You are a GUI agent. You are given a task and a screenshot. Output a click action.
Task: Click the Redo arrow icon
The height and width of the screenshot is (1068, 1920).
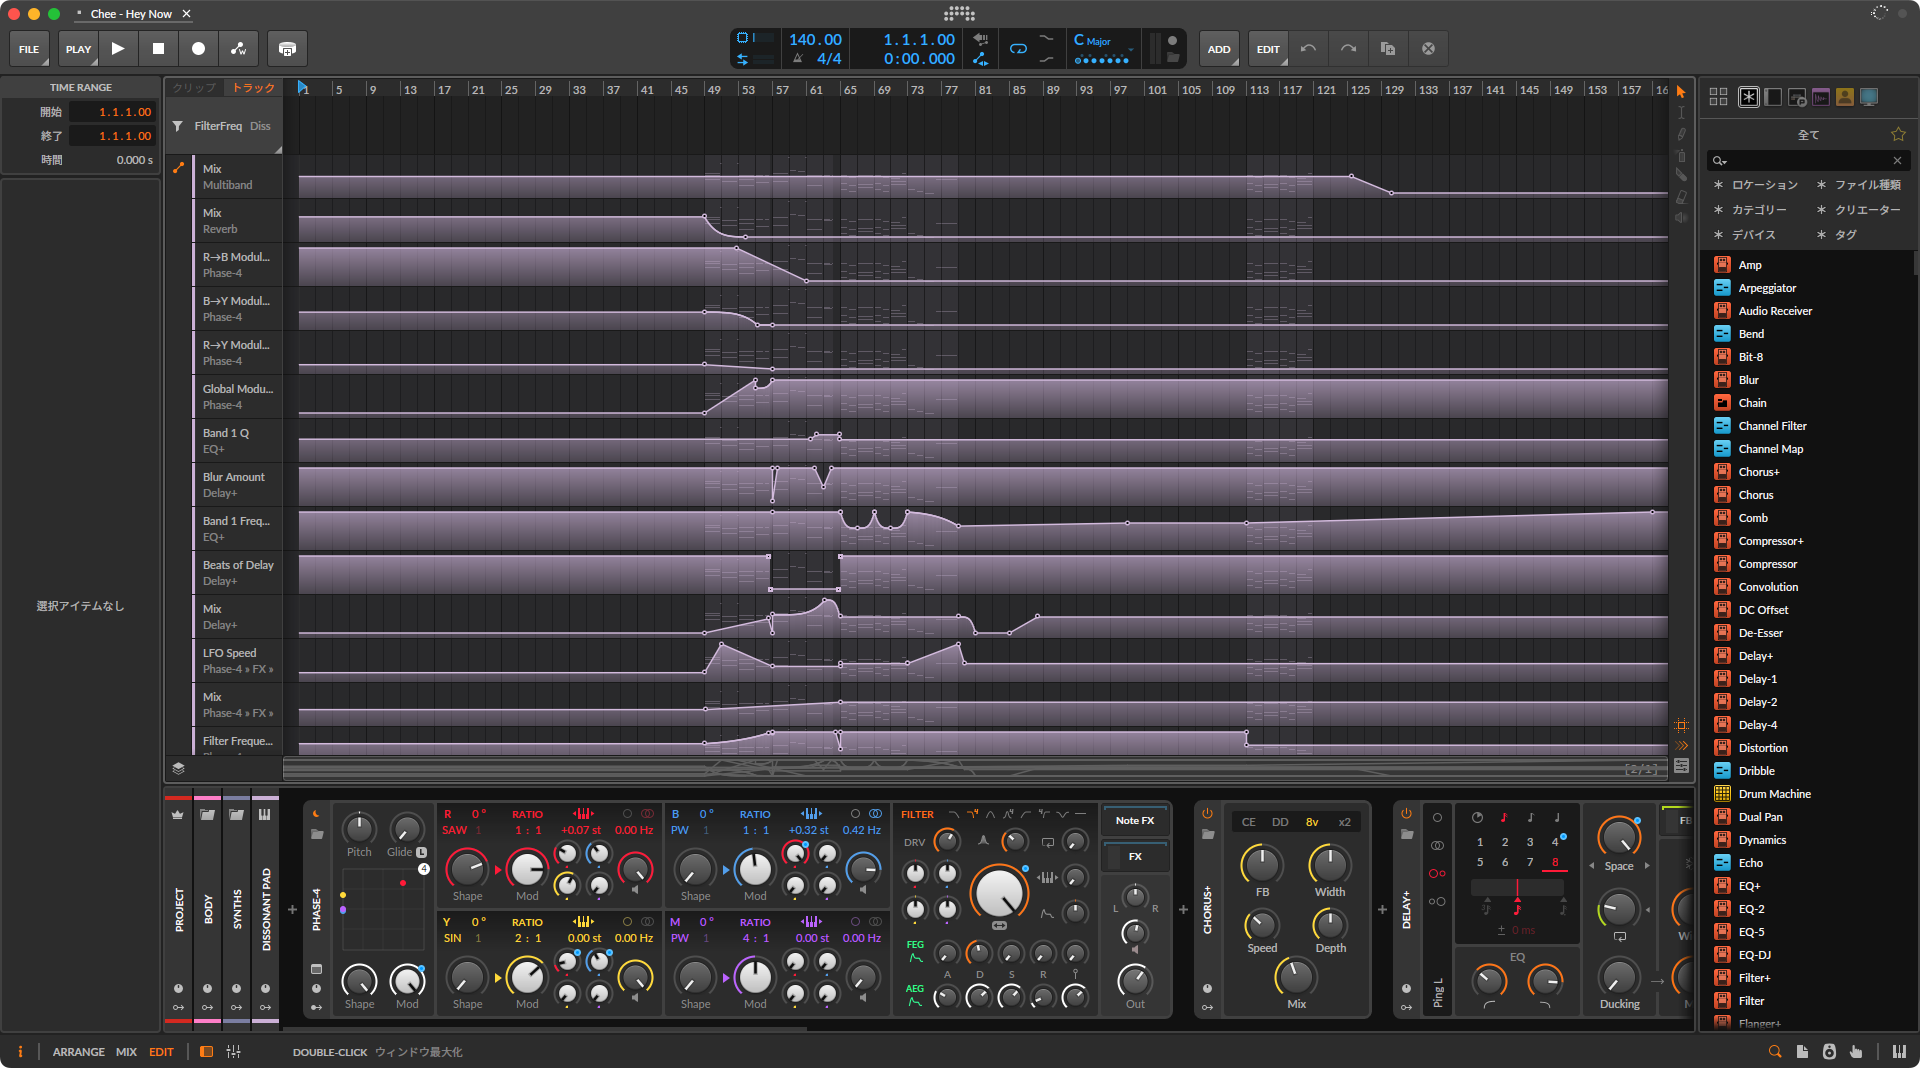coord(1348,48)
